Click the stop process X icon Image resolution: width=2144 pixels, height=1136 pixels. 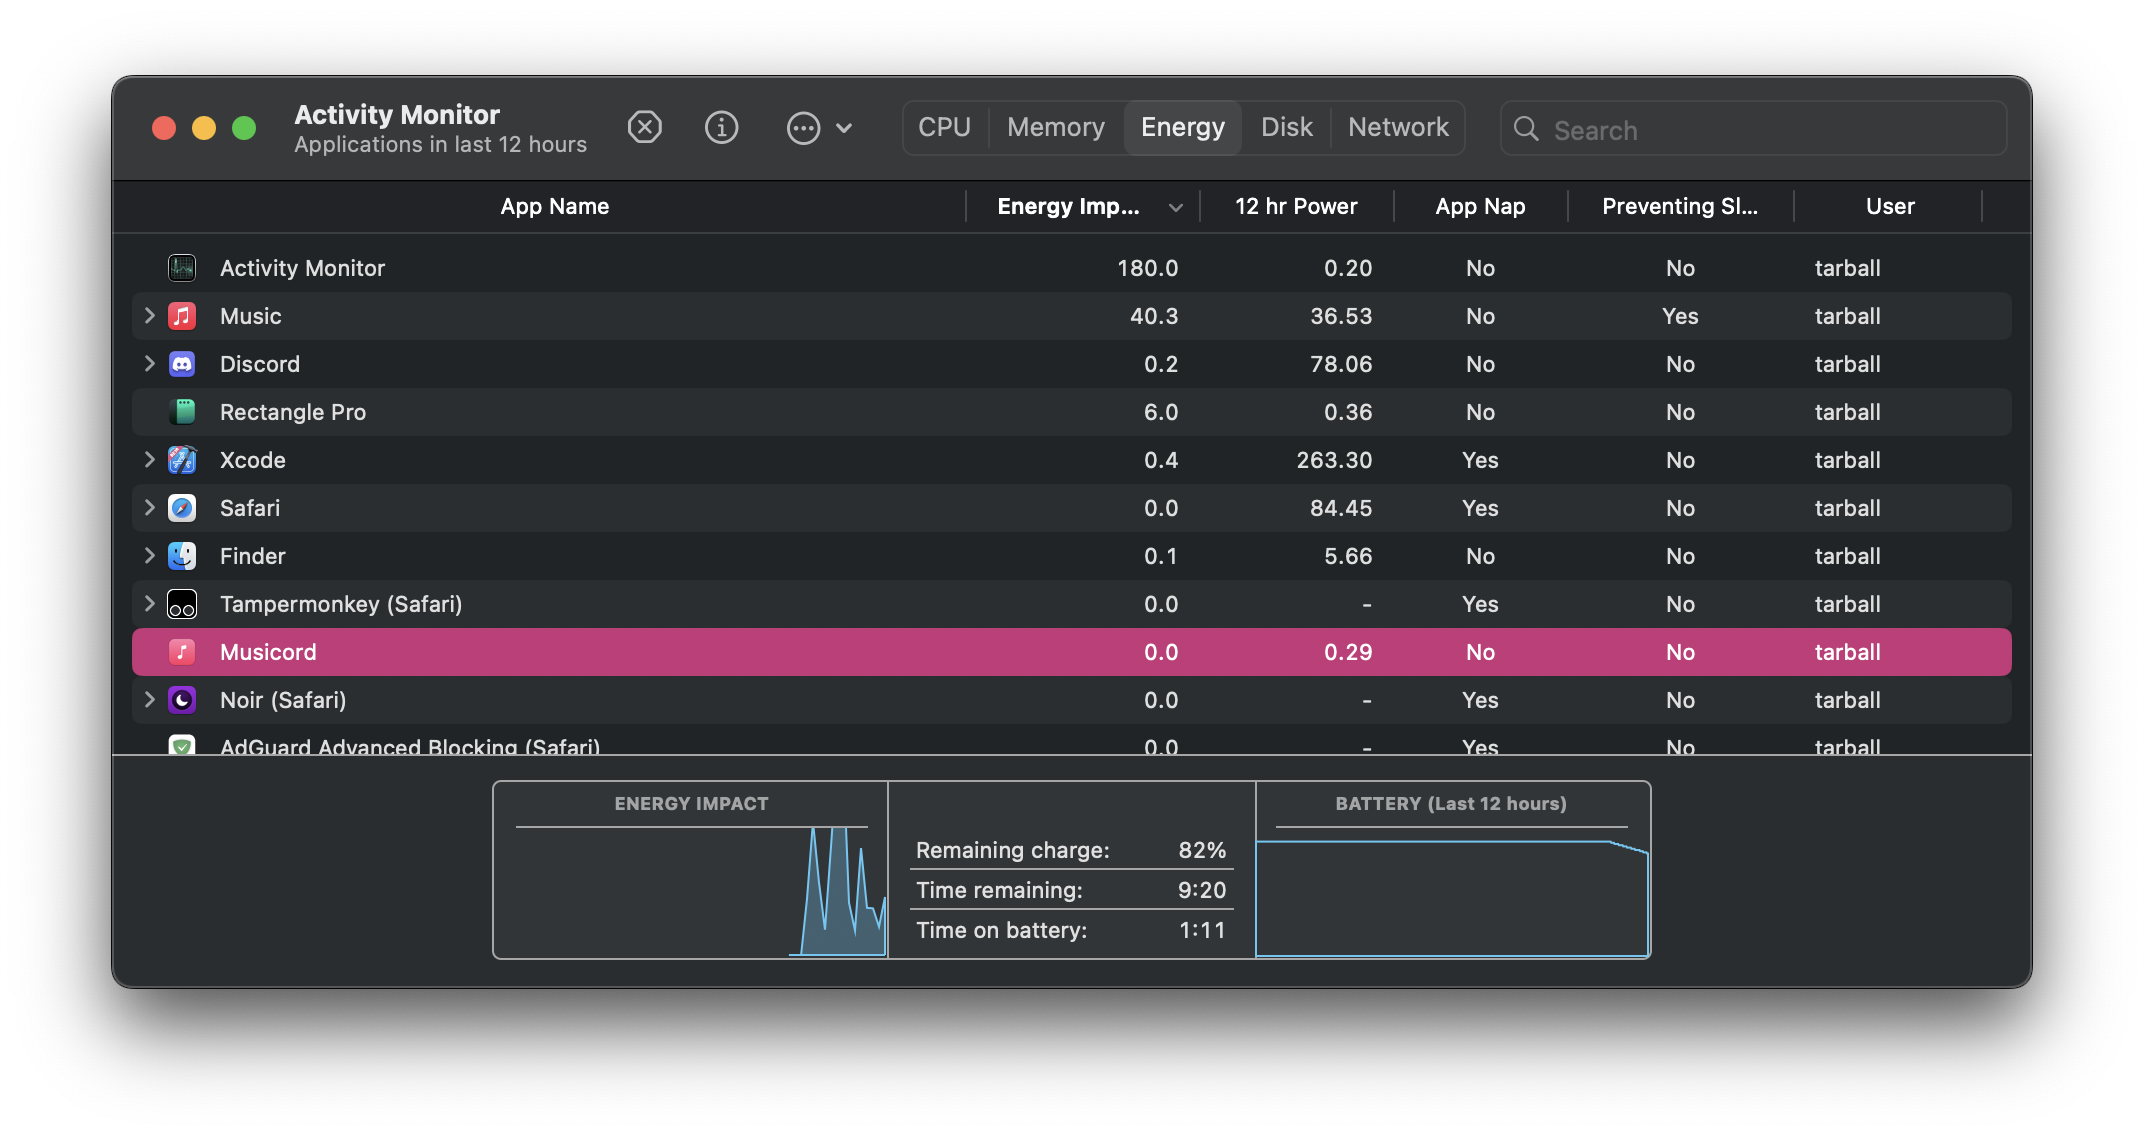click(x=645, y=128)
